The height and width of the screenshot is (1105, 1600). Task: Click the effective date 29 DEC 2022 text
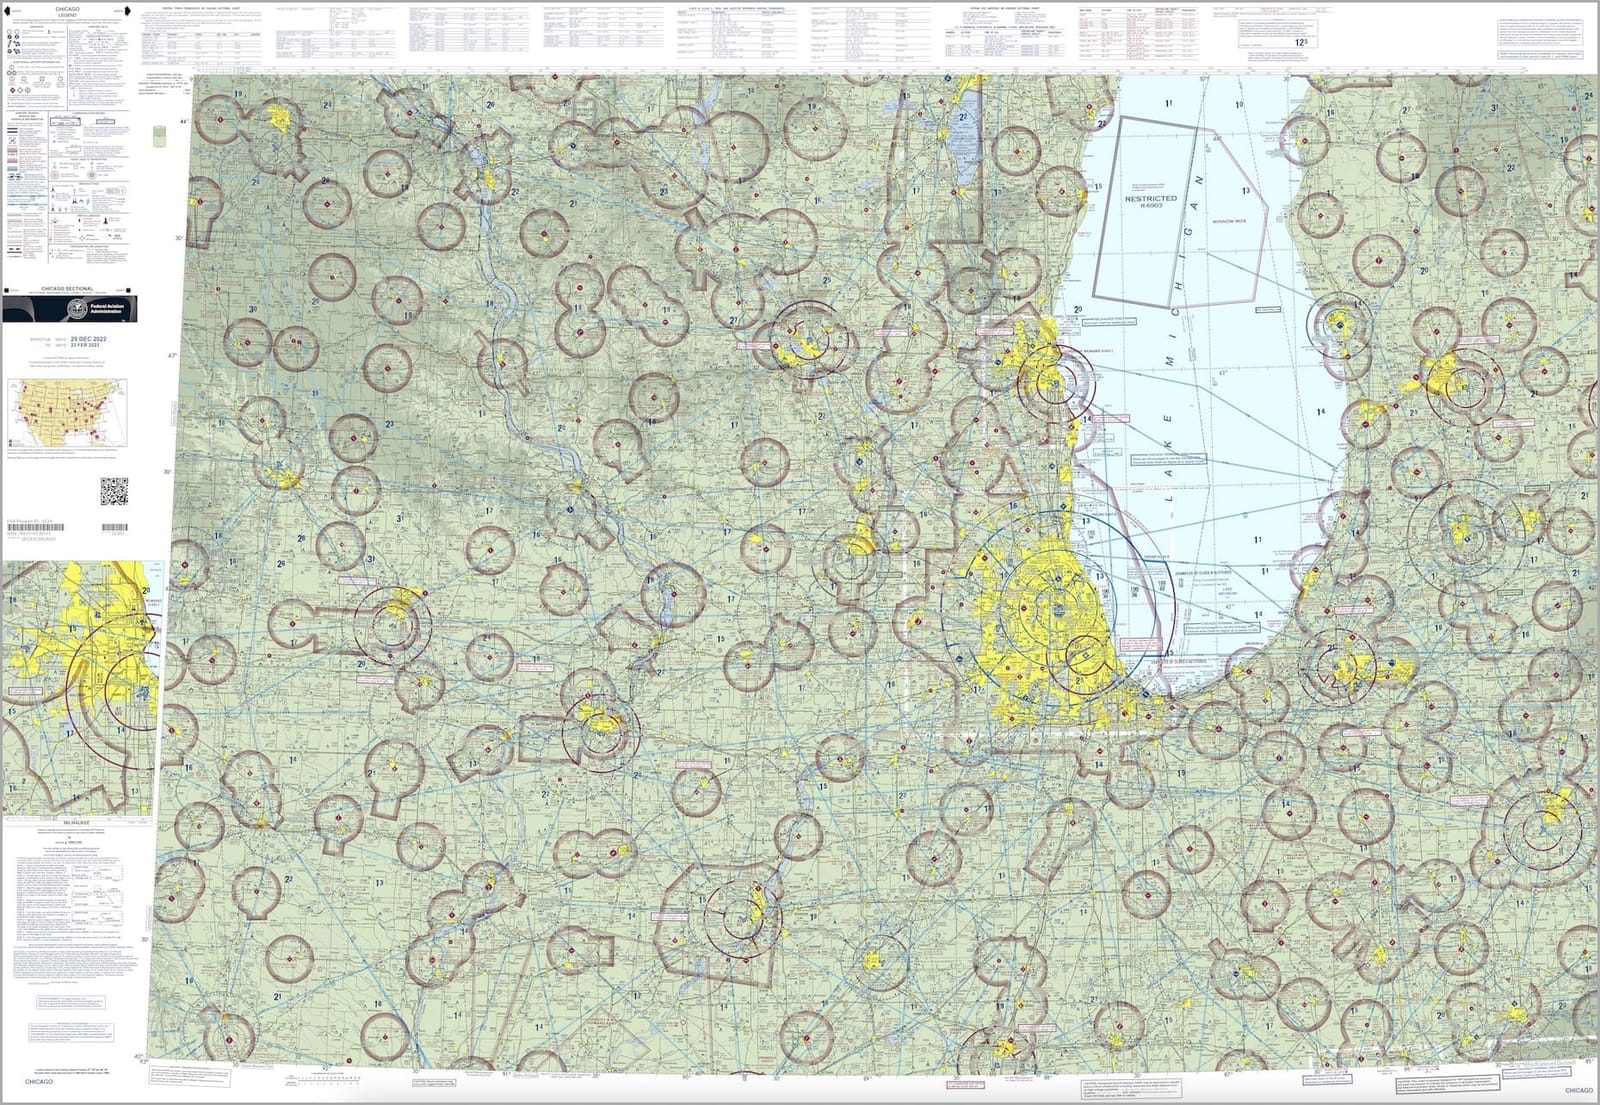tap(89, 339)
